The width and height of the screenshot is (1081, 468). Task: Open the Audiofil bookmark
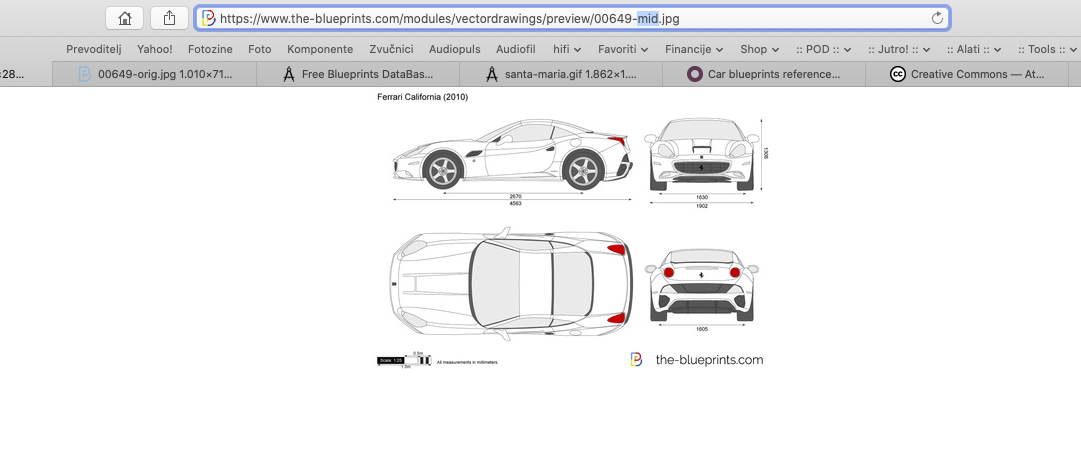[x=516, y=50]
